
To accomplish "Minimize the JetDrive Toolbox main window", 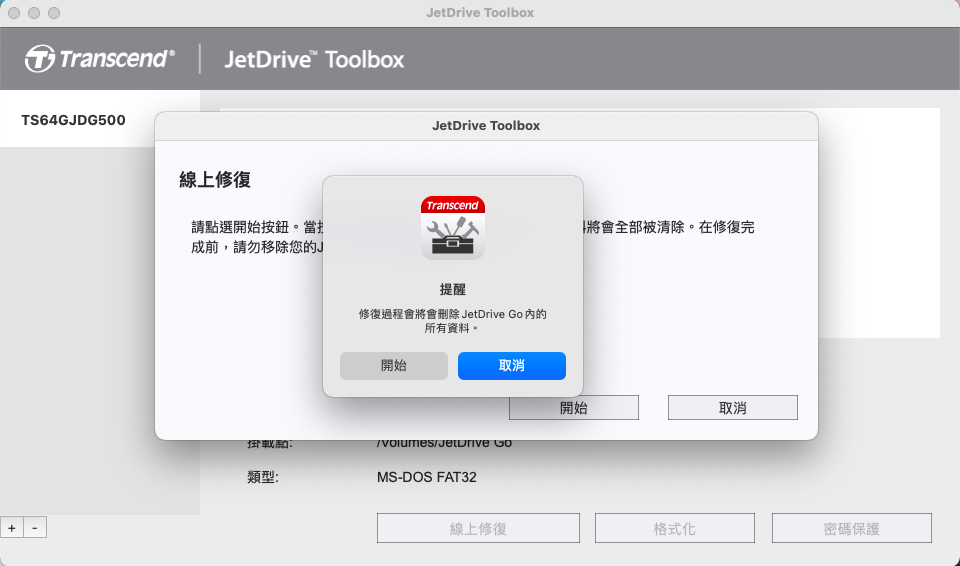I will coord(34,13).
